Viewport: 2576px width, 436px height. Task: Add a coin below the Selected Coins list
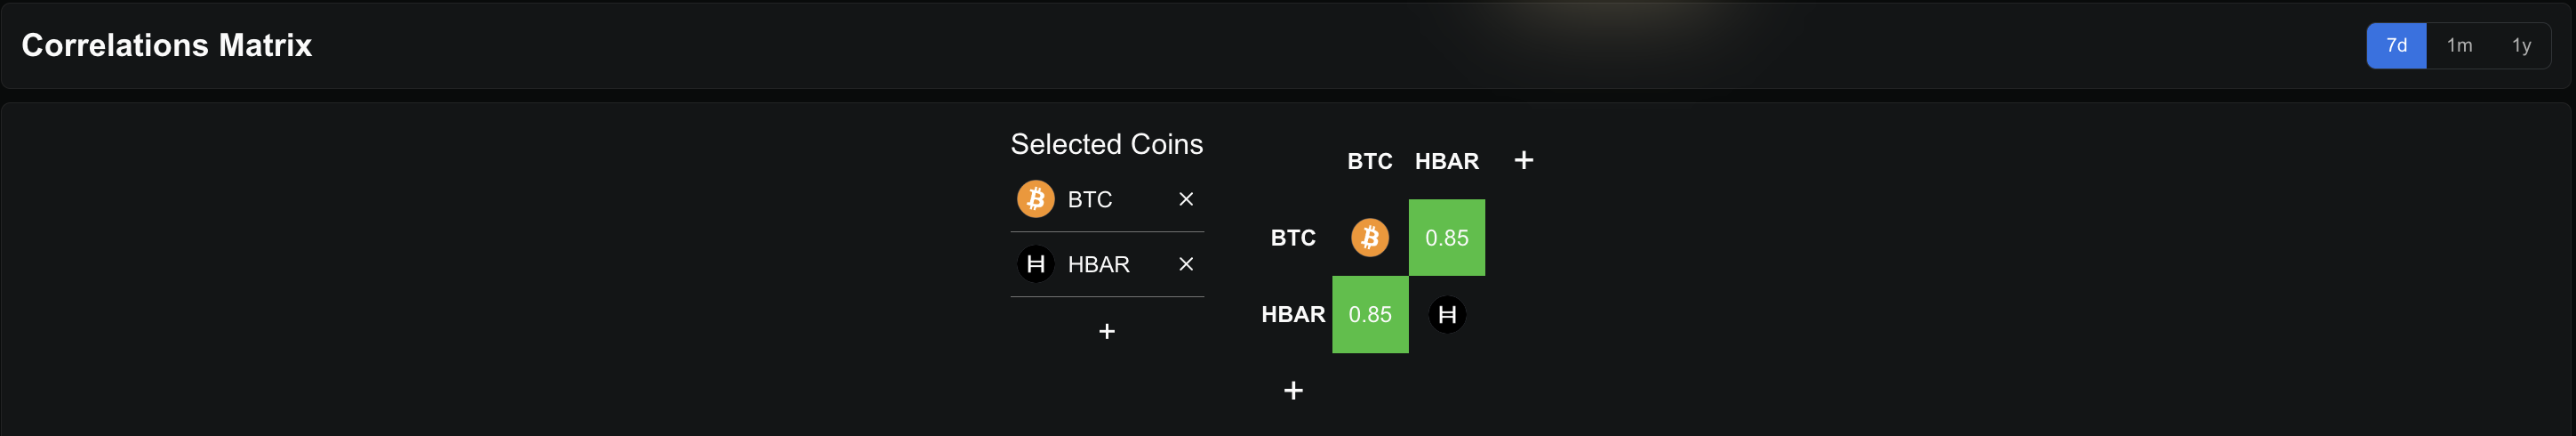pos(1106,331)
